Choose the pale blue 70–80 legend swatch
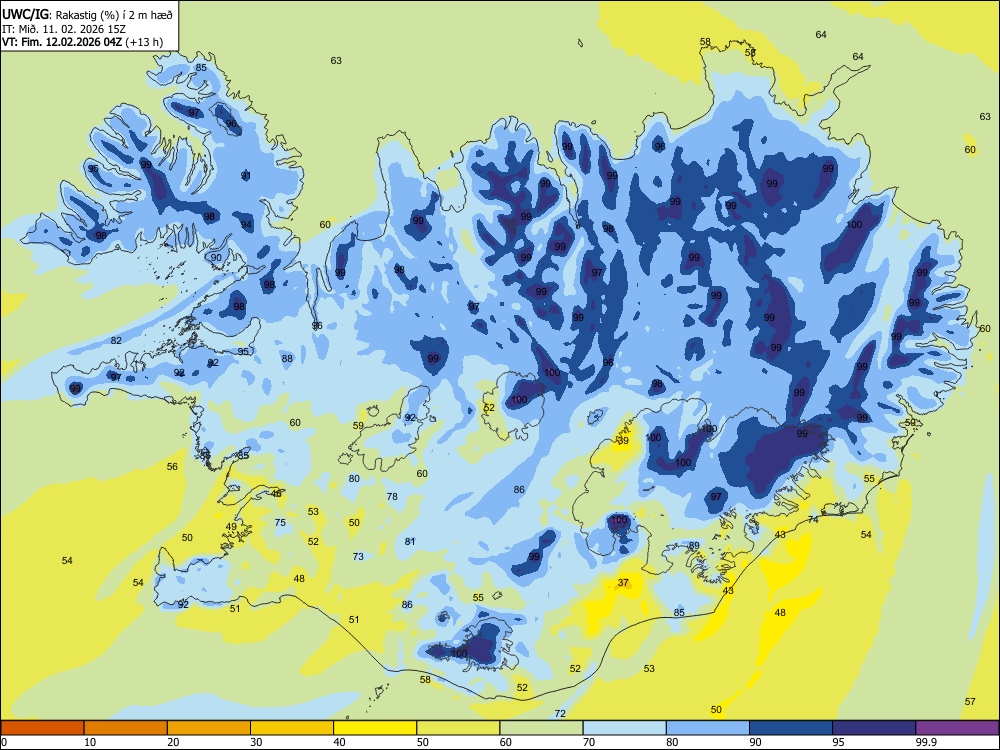The image size is (1000, 750). click(624, 728)
